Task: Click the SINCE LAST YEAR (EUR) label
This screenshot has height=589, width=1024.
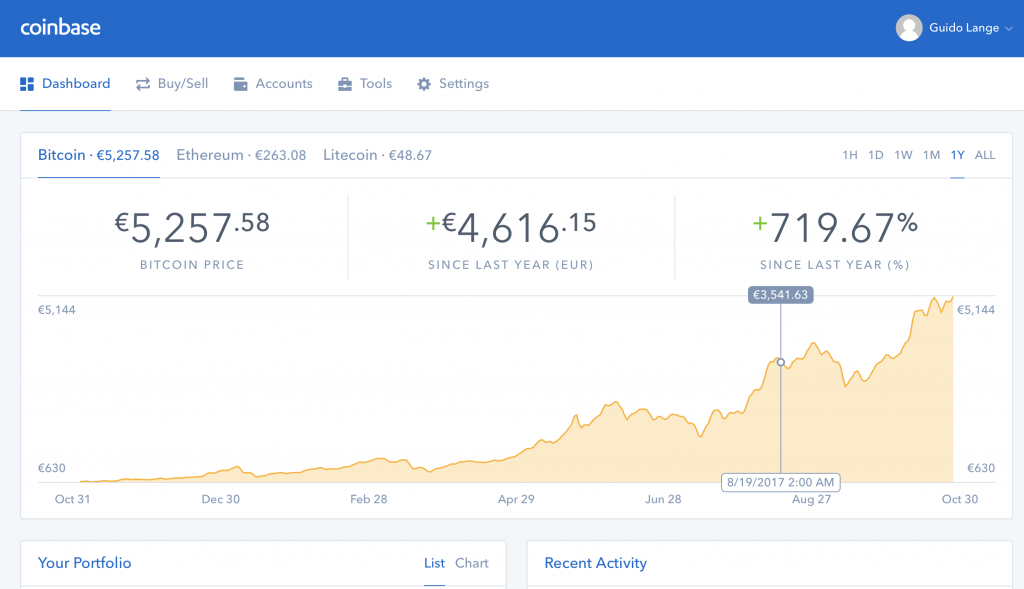Action: pyautogui.click(x=511, y=265)
